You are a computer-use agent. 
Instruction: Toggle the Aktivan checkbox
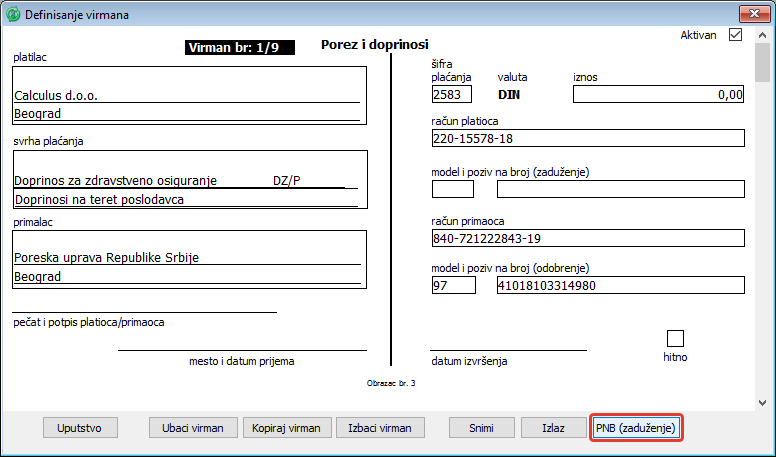(735, 35)
